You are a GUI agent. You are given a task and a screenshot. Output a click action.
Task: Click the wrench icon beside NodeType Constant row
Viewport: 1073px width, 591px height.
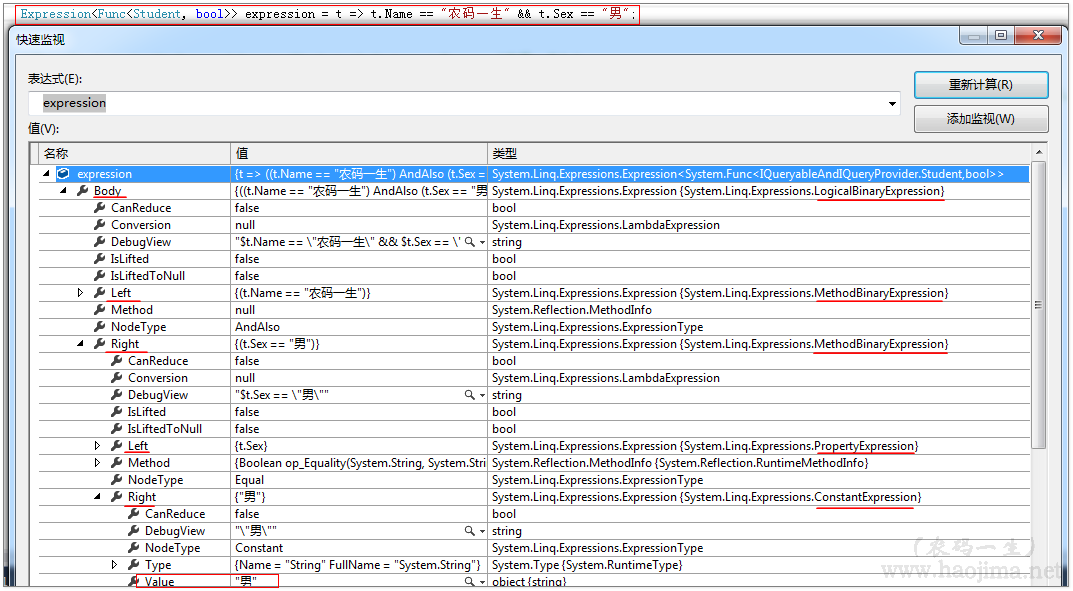click(x=134, y=548)
